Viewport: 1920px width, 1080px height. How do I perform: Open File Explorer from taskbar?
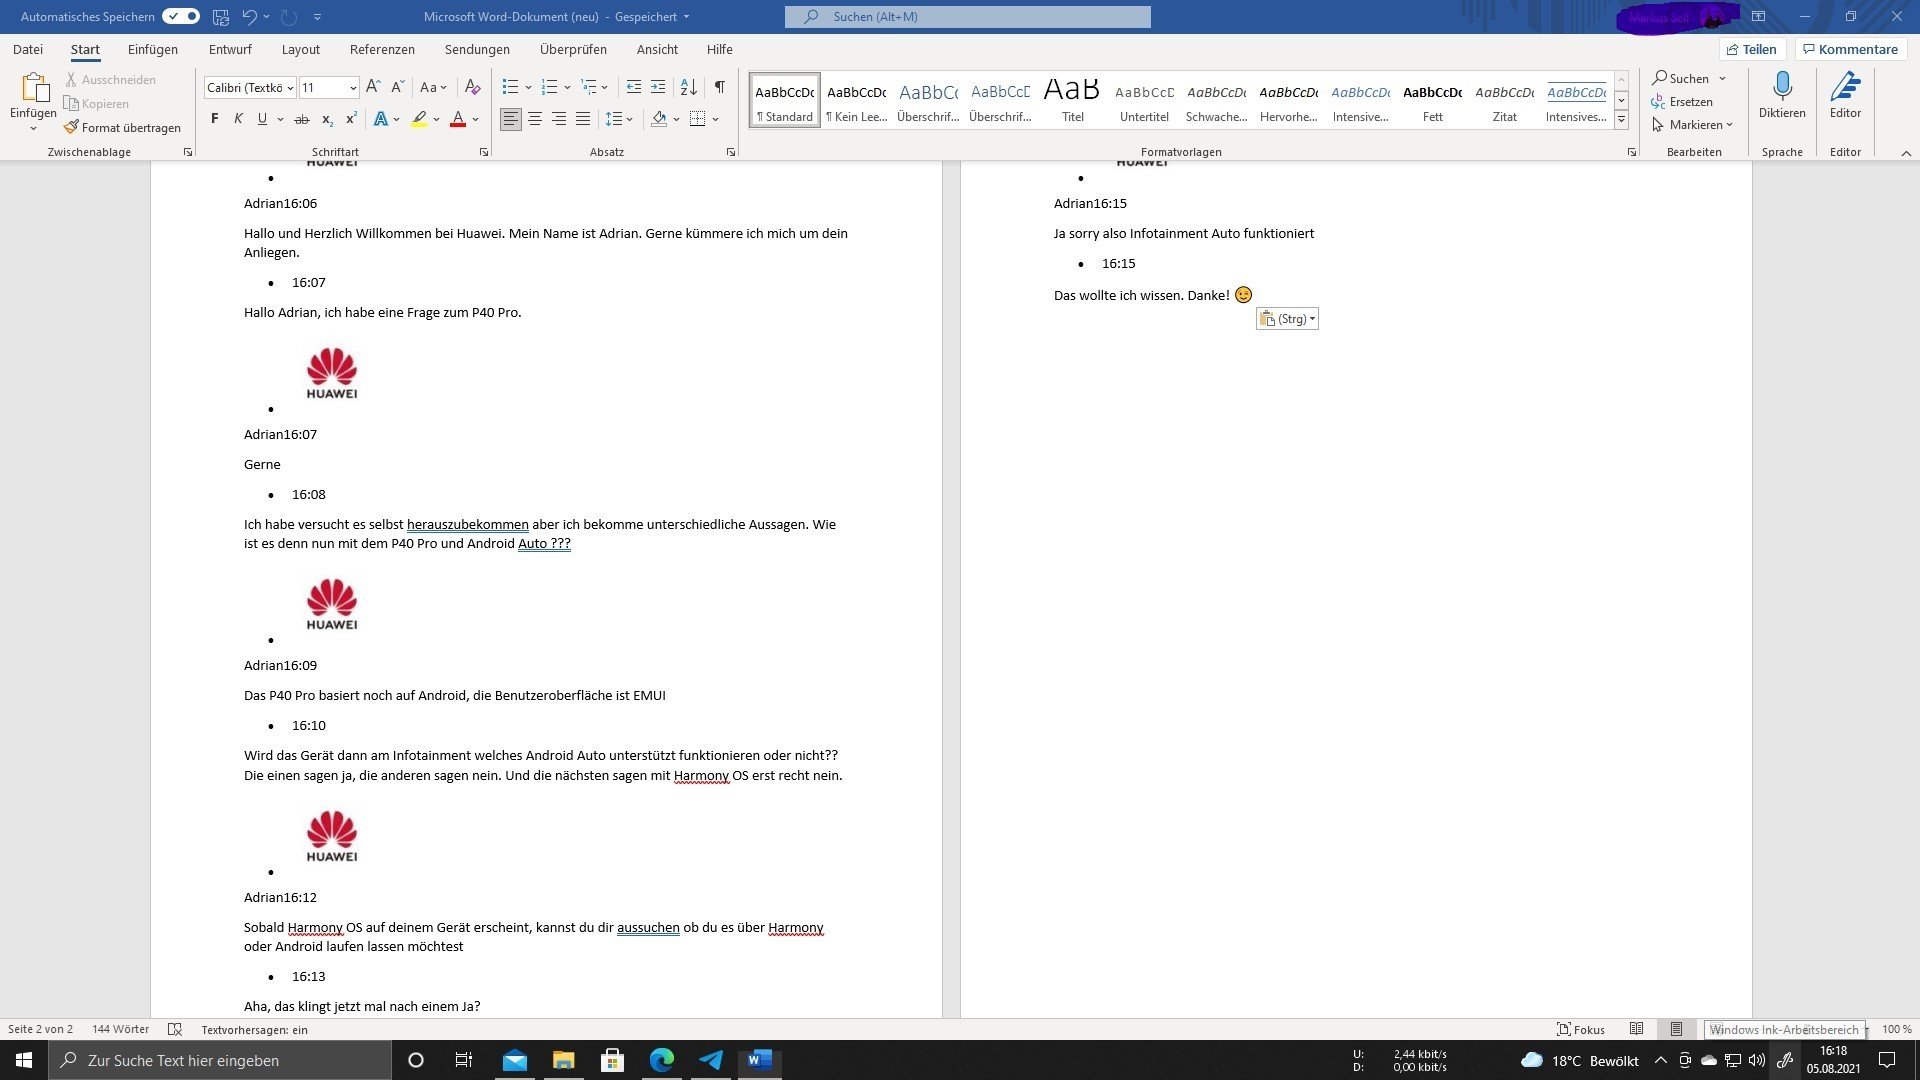pos(564,1060)
